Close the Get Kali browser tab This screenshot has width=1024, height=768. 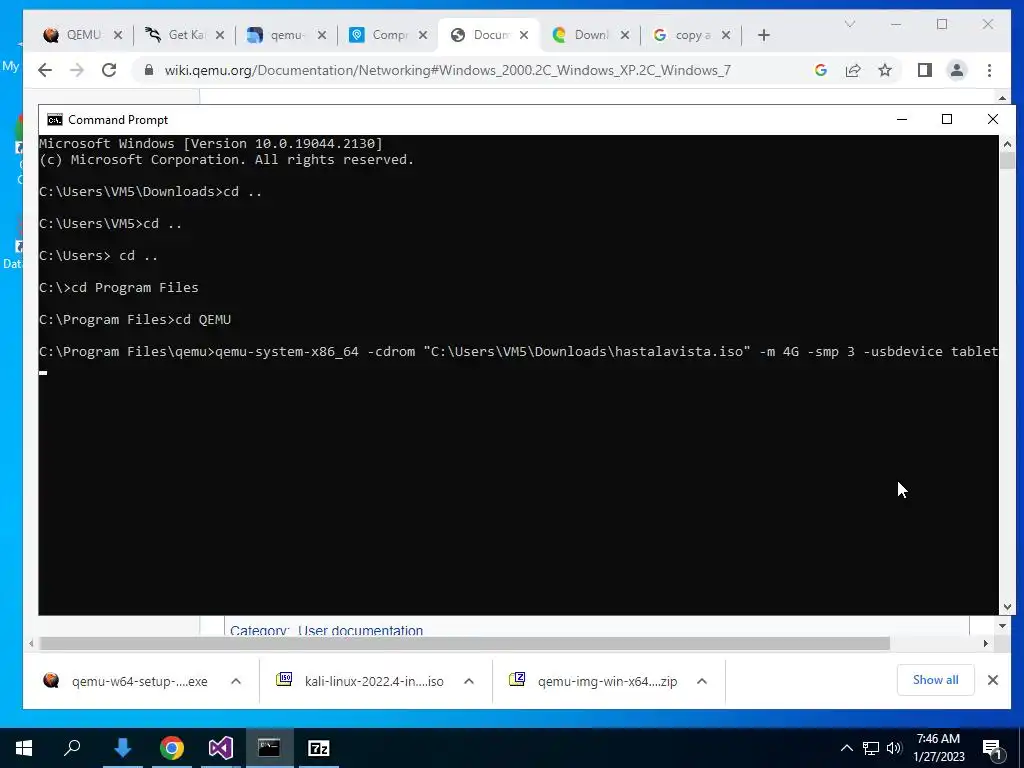[219, 35]
